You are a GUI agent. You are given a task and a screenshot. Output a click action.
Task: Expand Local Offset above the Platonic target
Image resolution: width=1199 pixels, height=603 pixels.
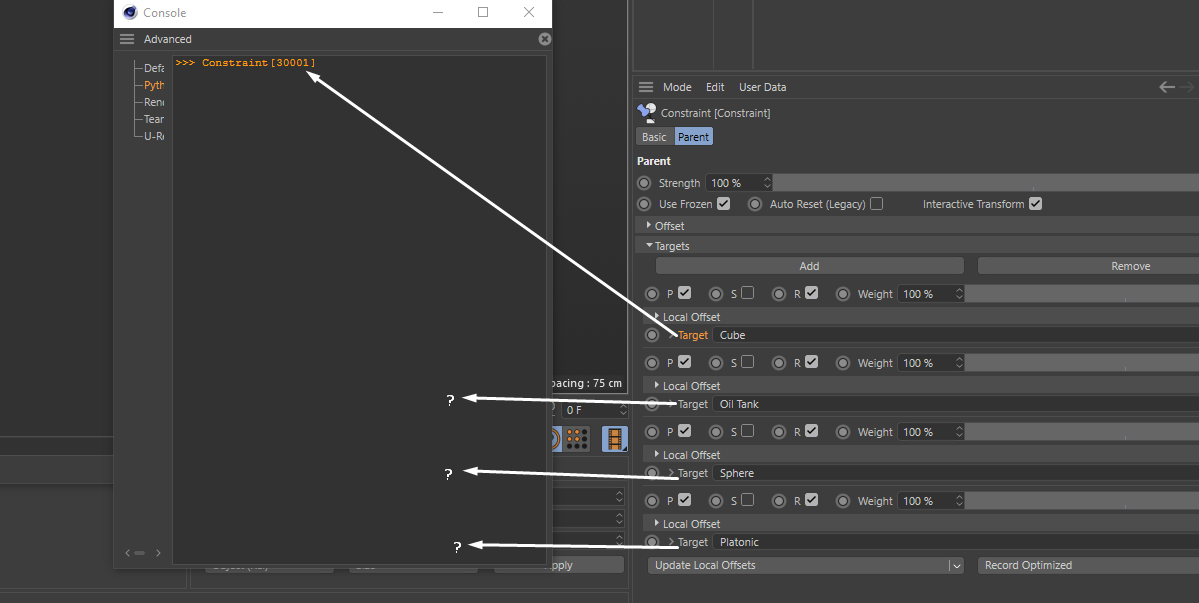tap(657, 523)
